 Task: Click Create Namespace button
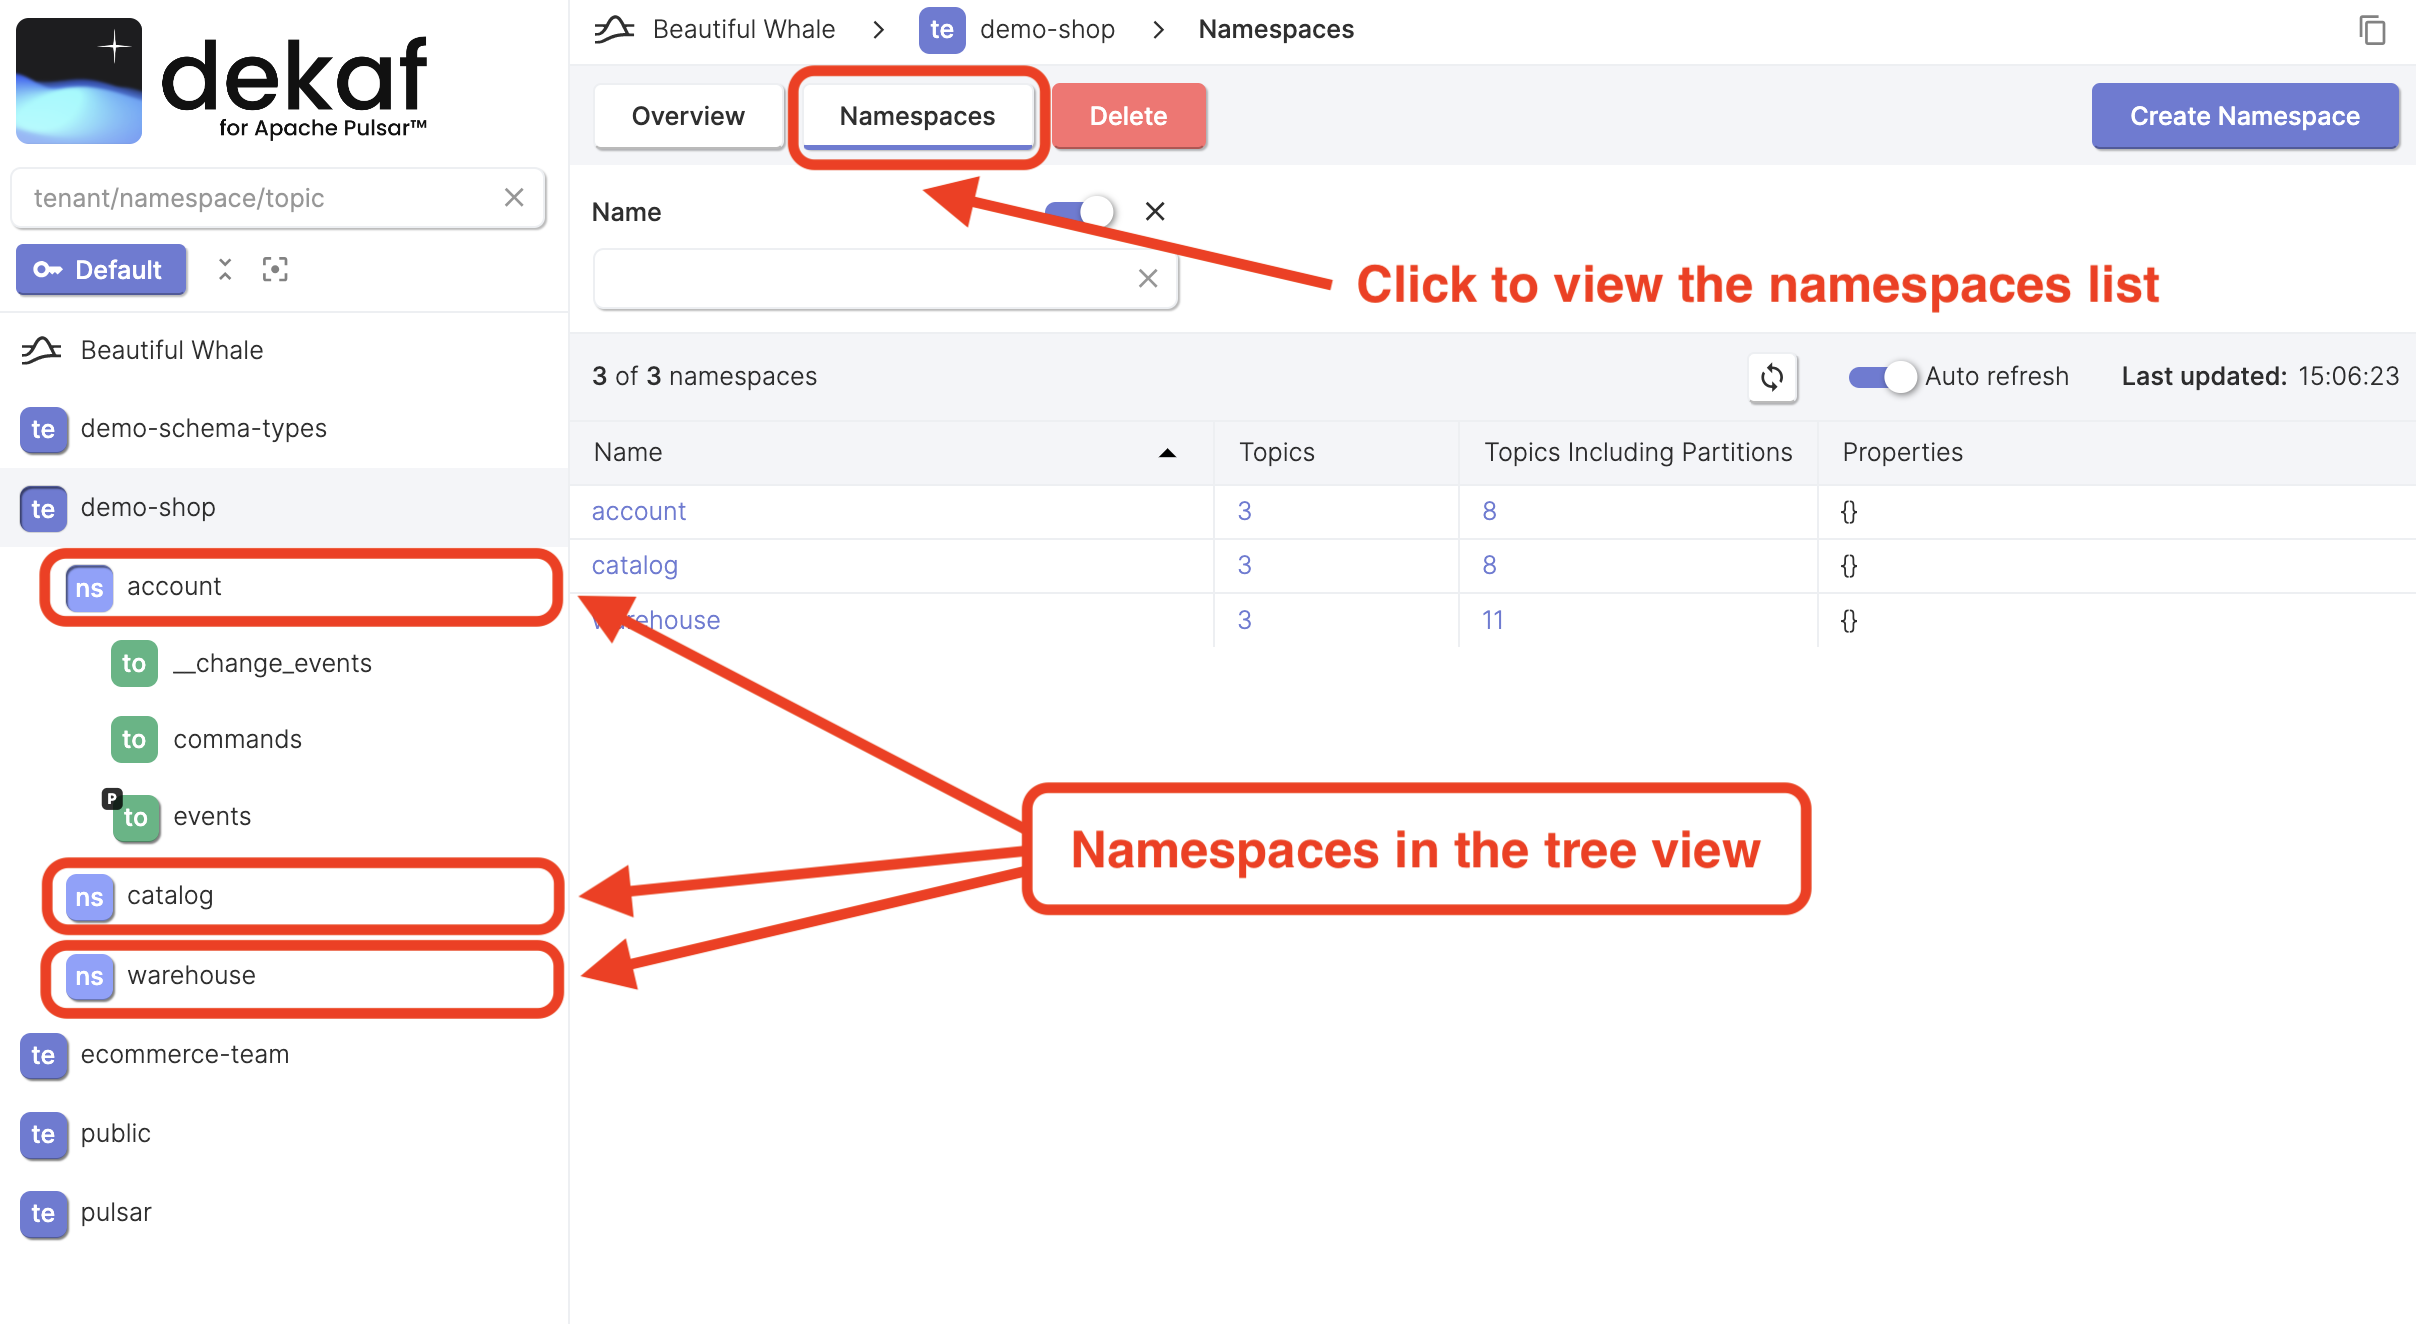(2244, 116)
